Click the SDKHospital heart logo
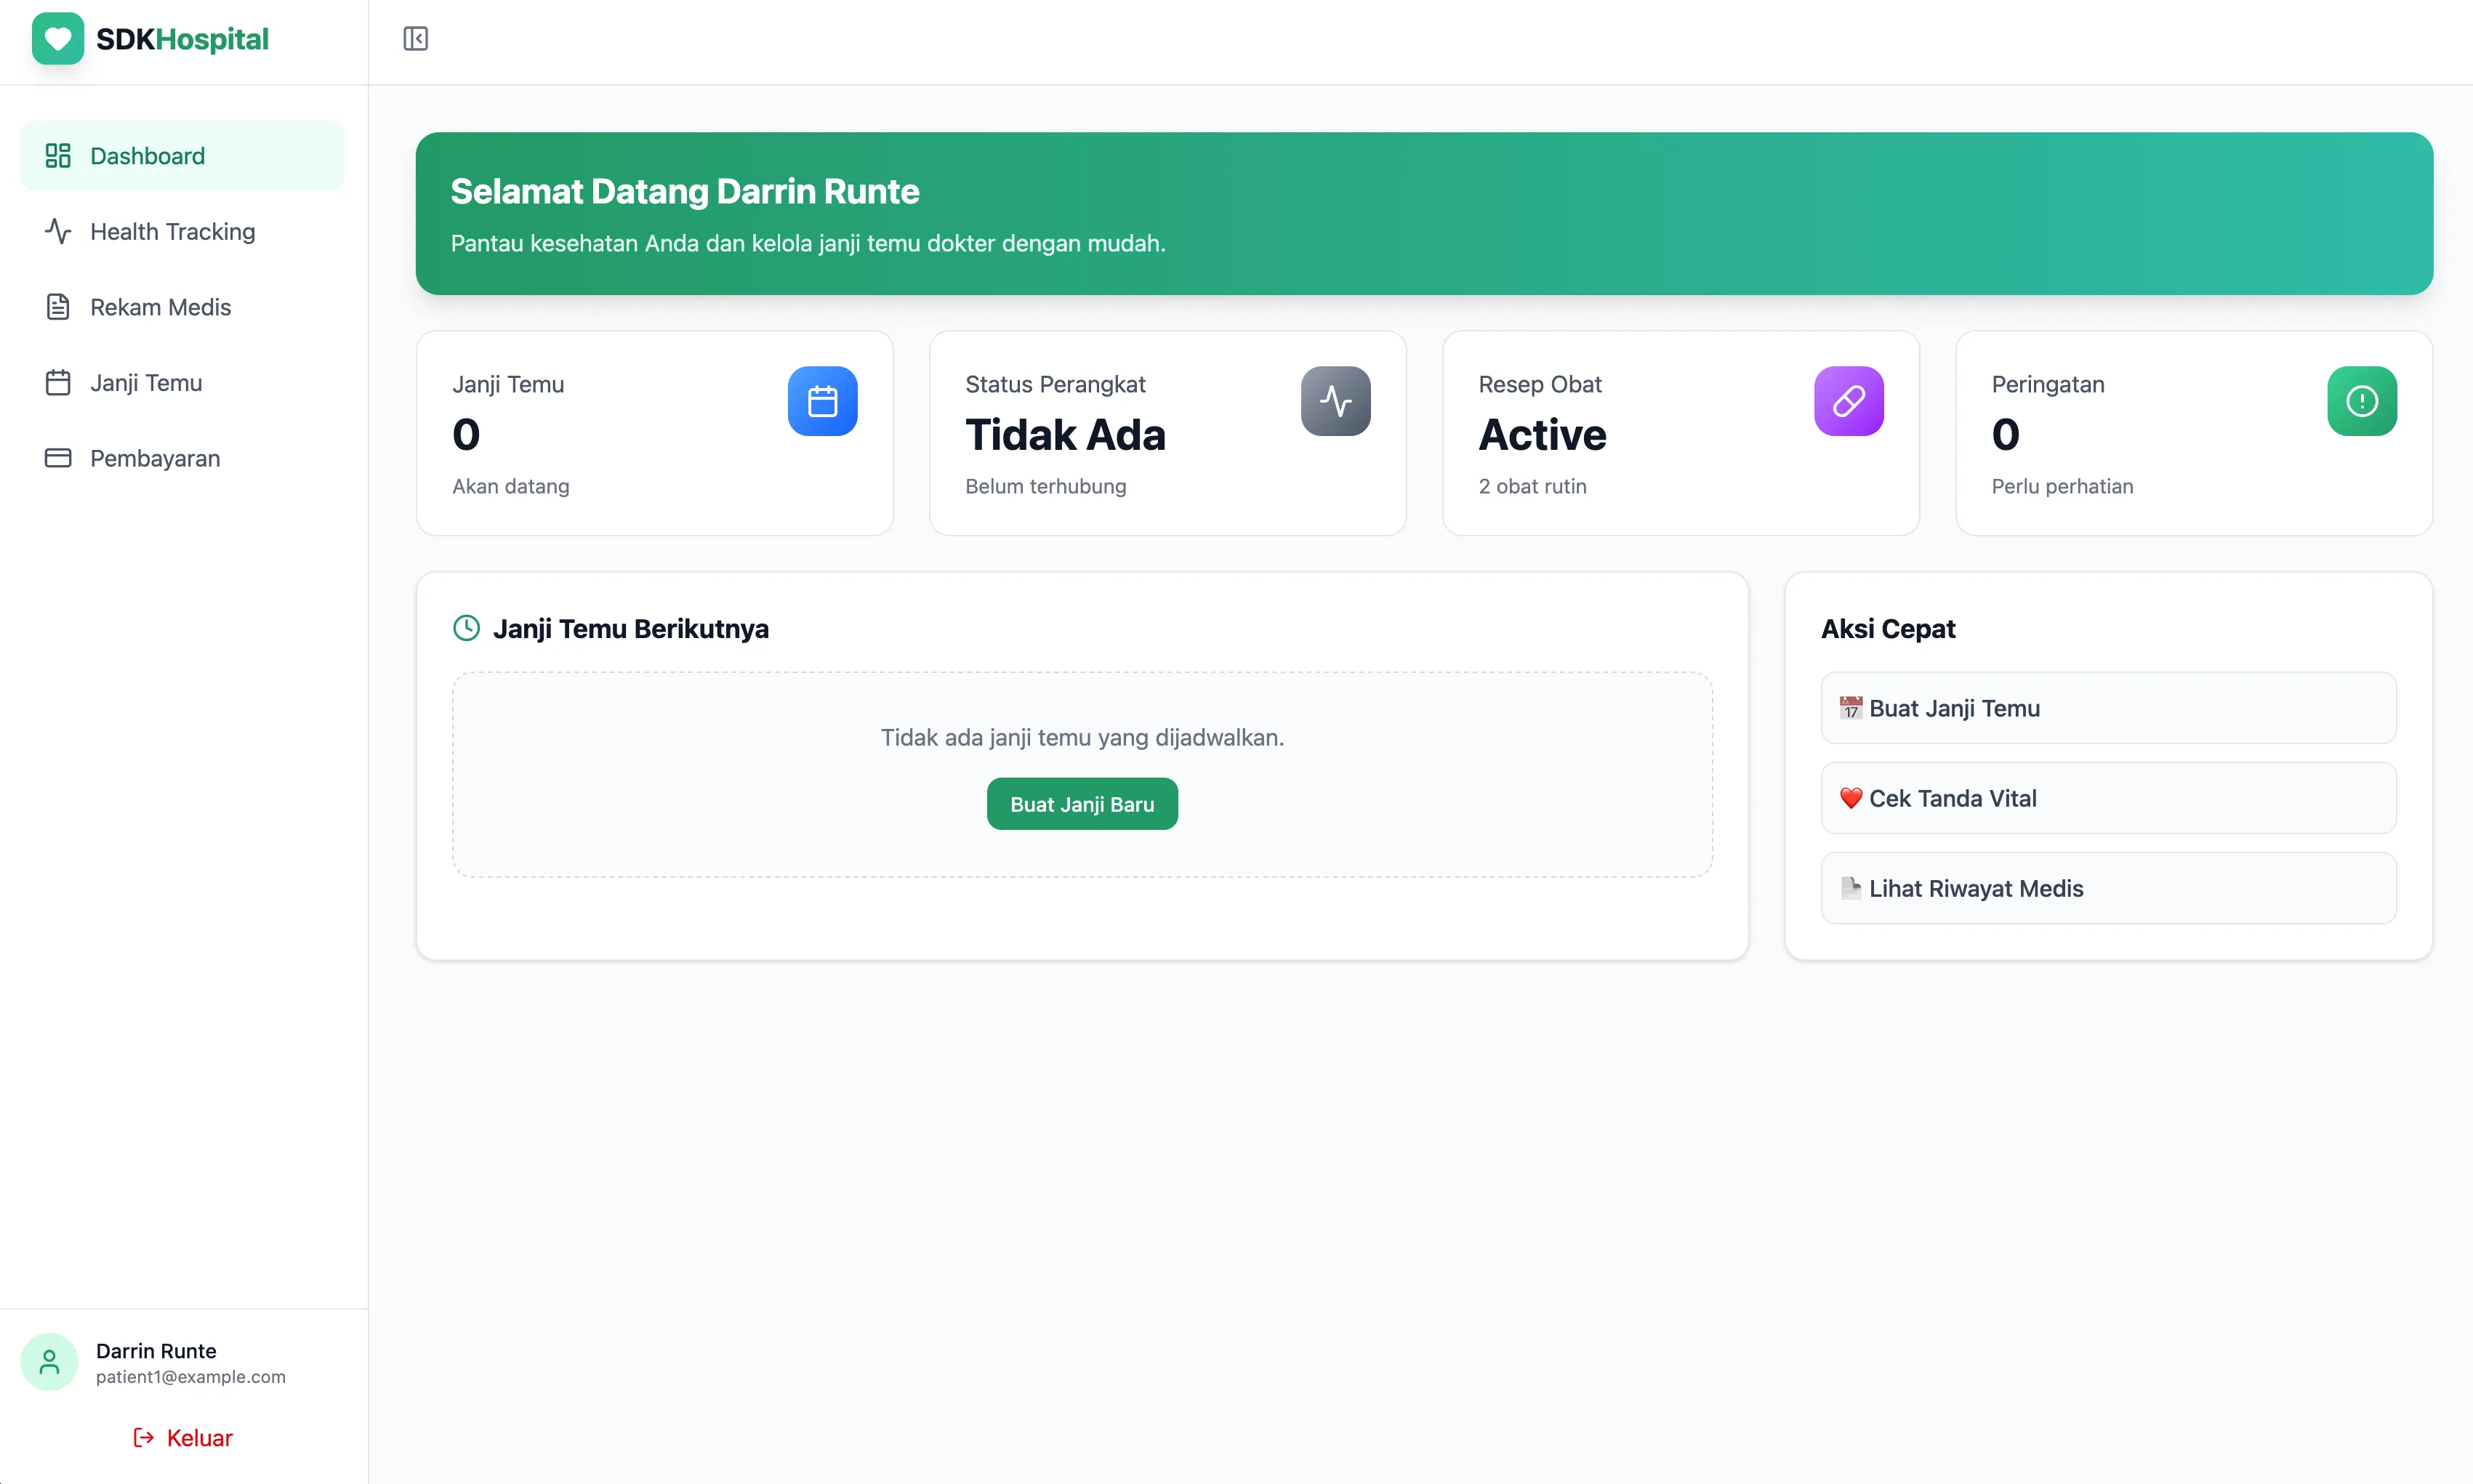The width and height of the screenshot is (2473, 1484). click(x=57, y=39)
